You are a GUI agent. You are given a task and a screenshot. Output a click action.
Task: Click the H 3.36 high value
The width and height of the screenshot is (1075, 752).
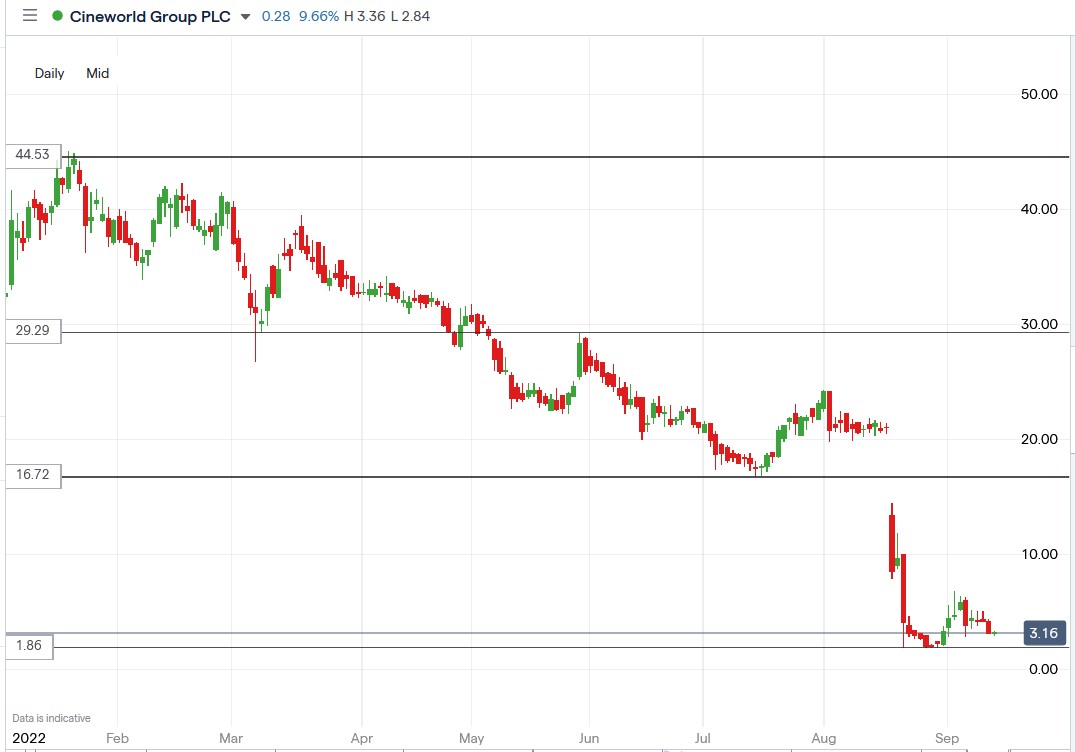(364, 16)
